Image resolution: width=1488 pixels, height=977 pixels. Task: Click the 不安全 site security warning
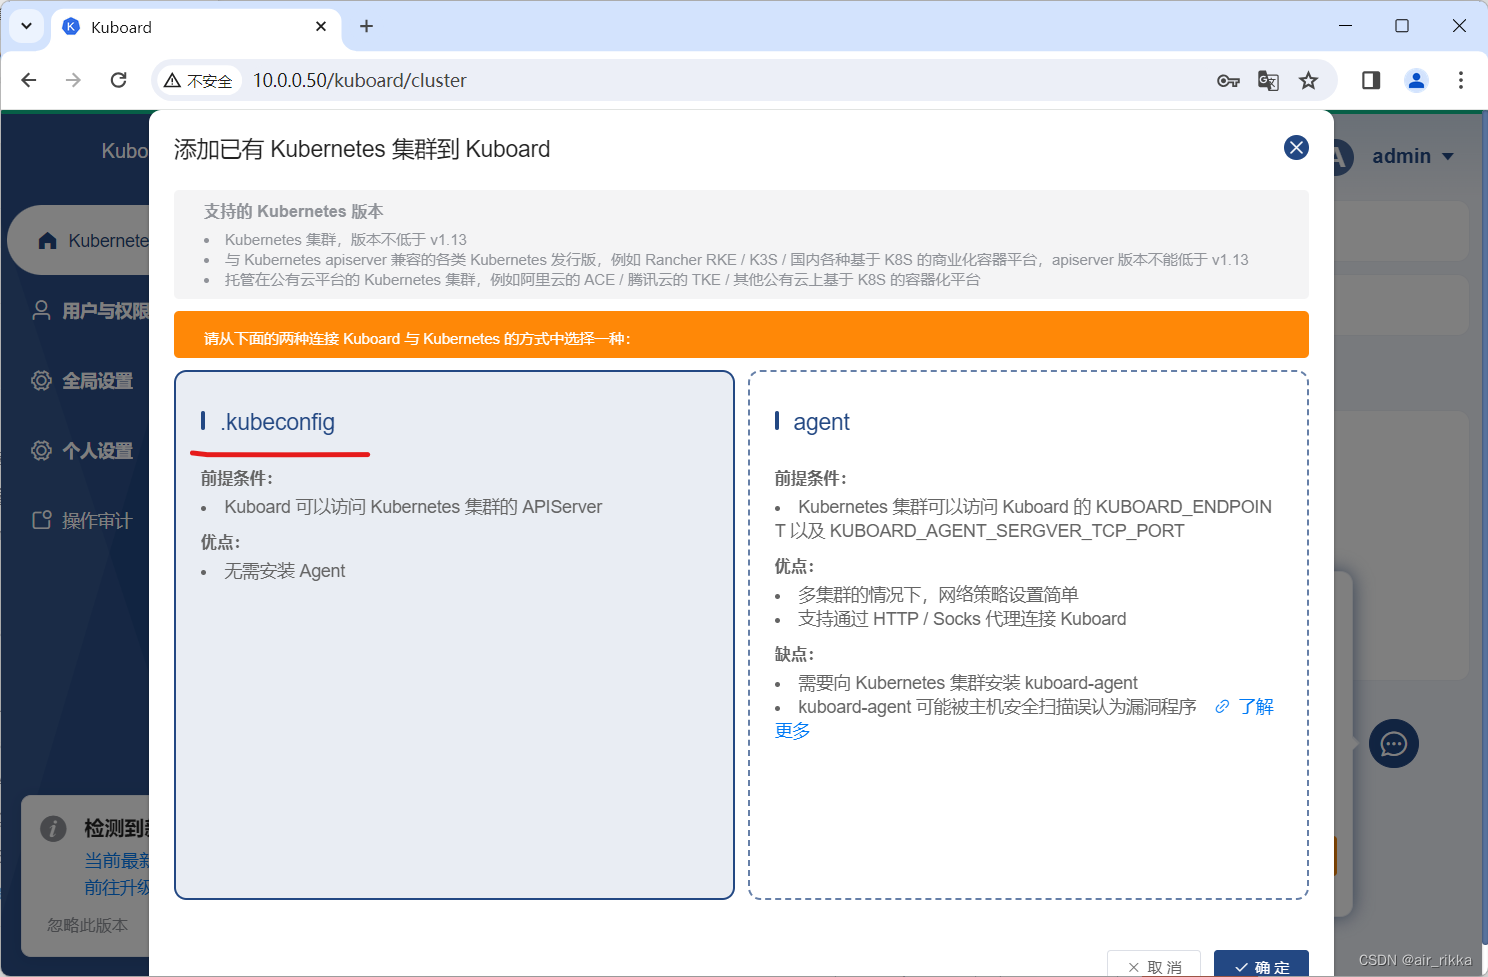point(199,81)
